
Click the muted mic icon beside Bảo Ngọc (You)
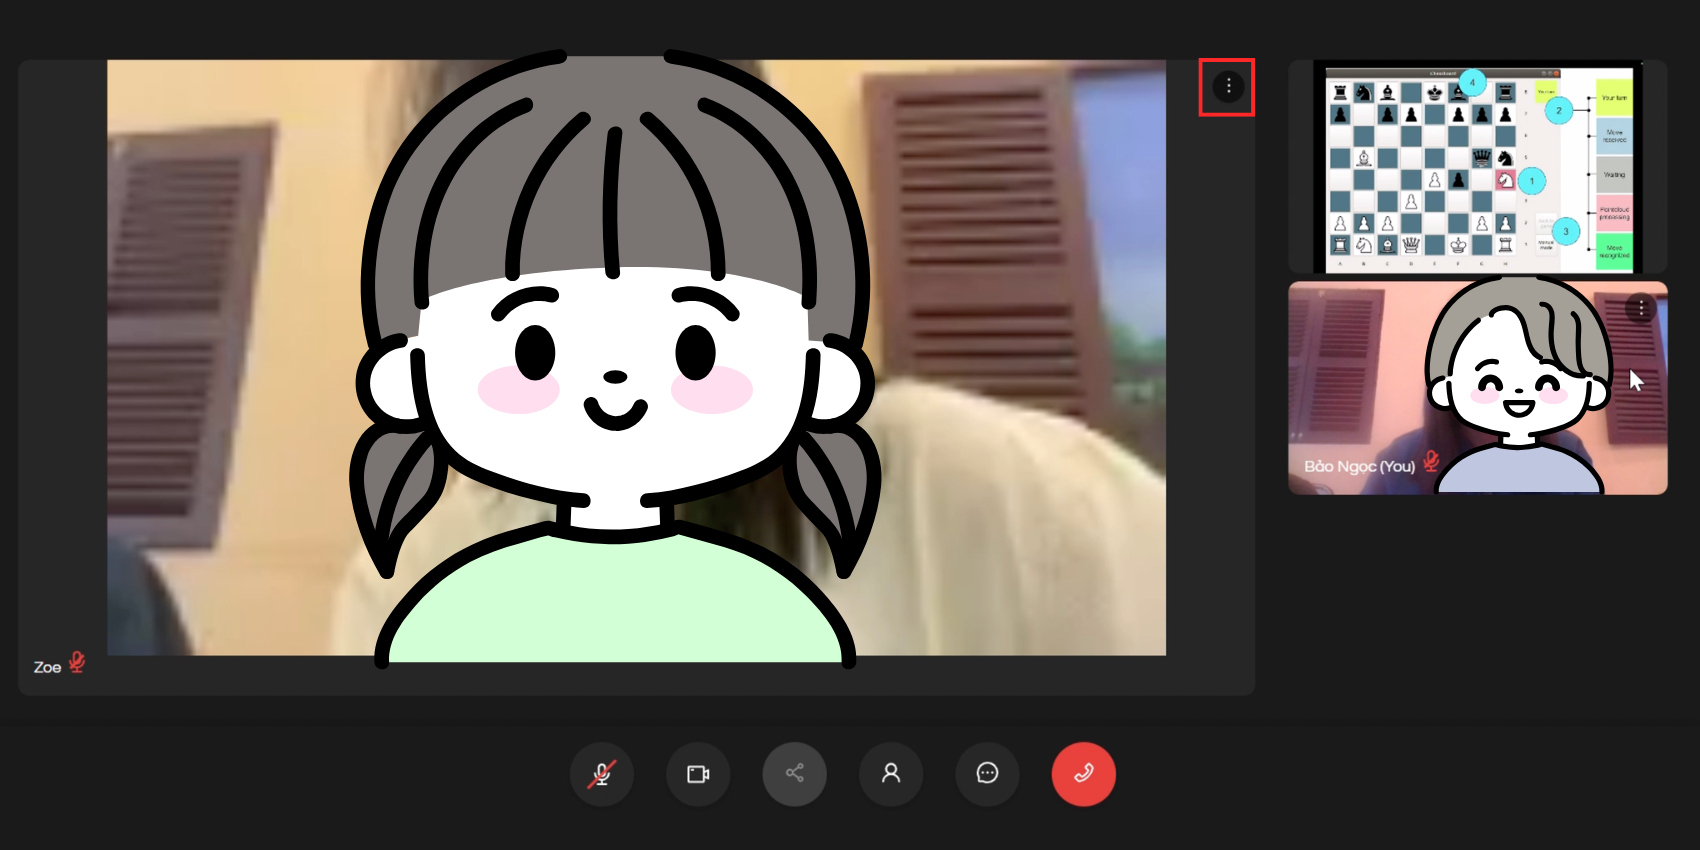point(1431,461)
